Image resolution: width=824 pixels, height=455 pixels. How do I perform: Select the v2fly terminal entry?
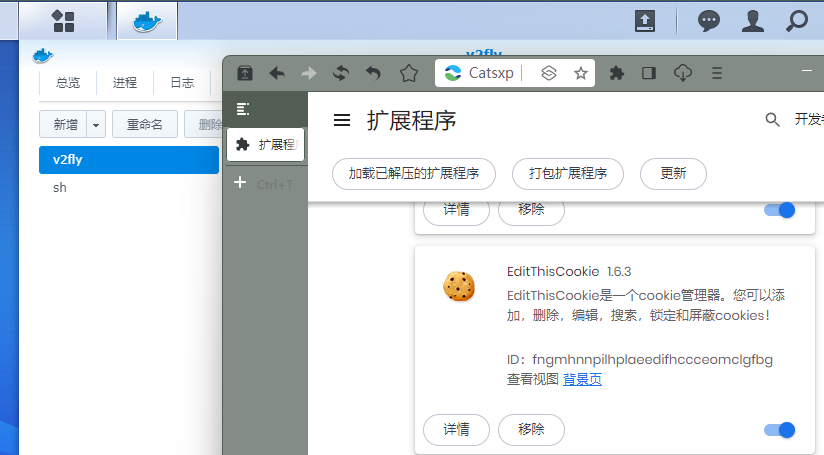[129, 160]
